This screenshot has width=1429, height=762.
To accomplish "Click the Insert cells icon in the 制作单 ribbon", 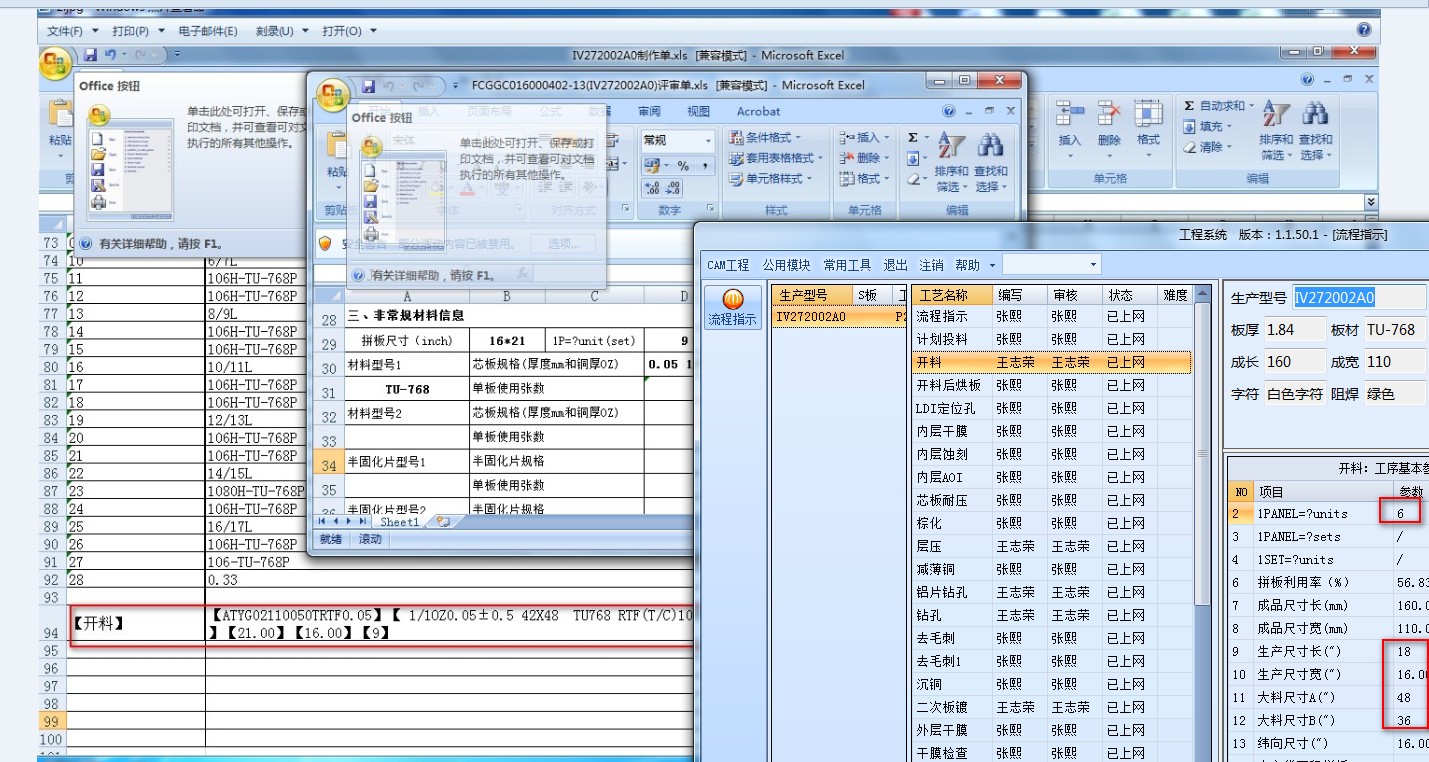I will [1070, 113].
